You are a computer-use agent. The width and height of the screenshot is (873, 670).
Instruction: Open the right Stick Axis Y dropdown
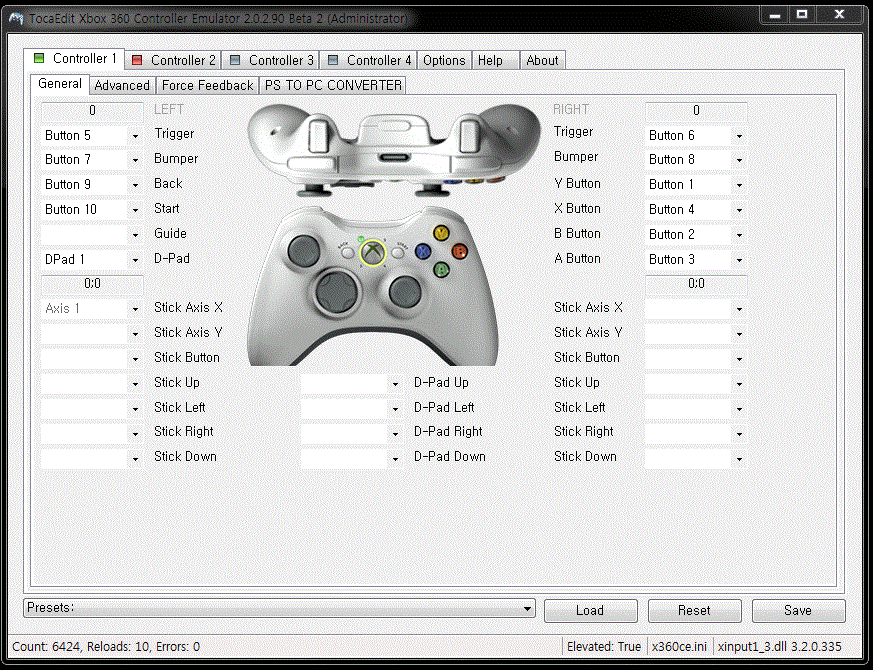[696, 334]
